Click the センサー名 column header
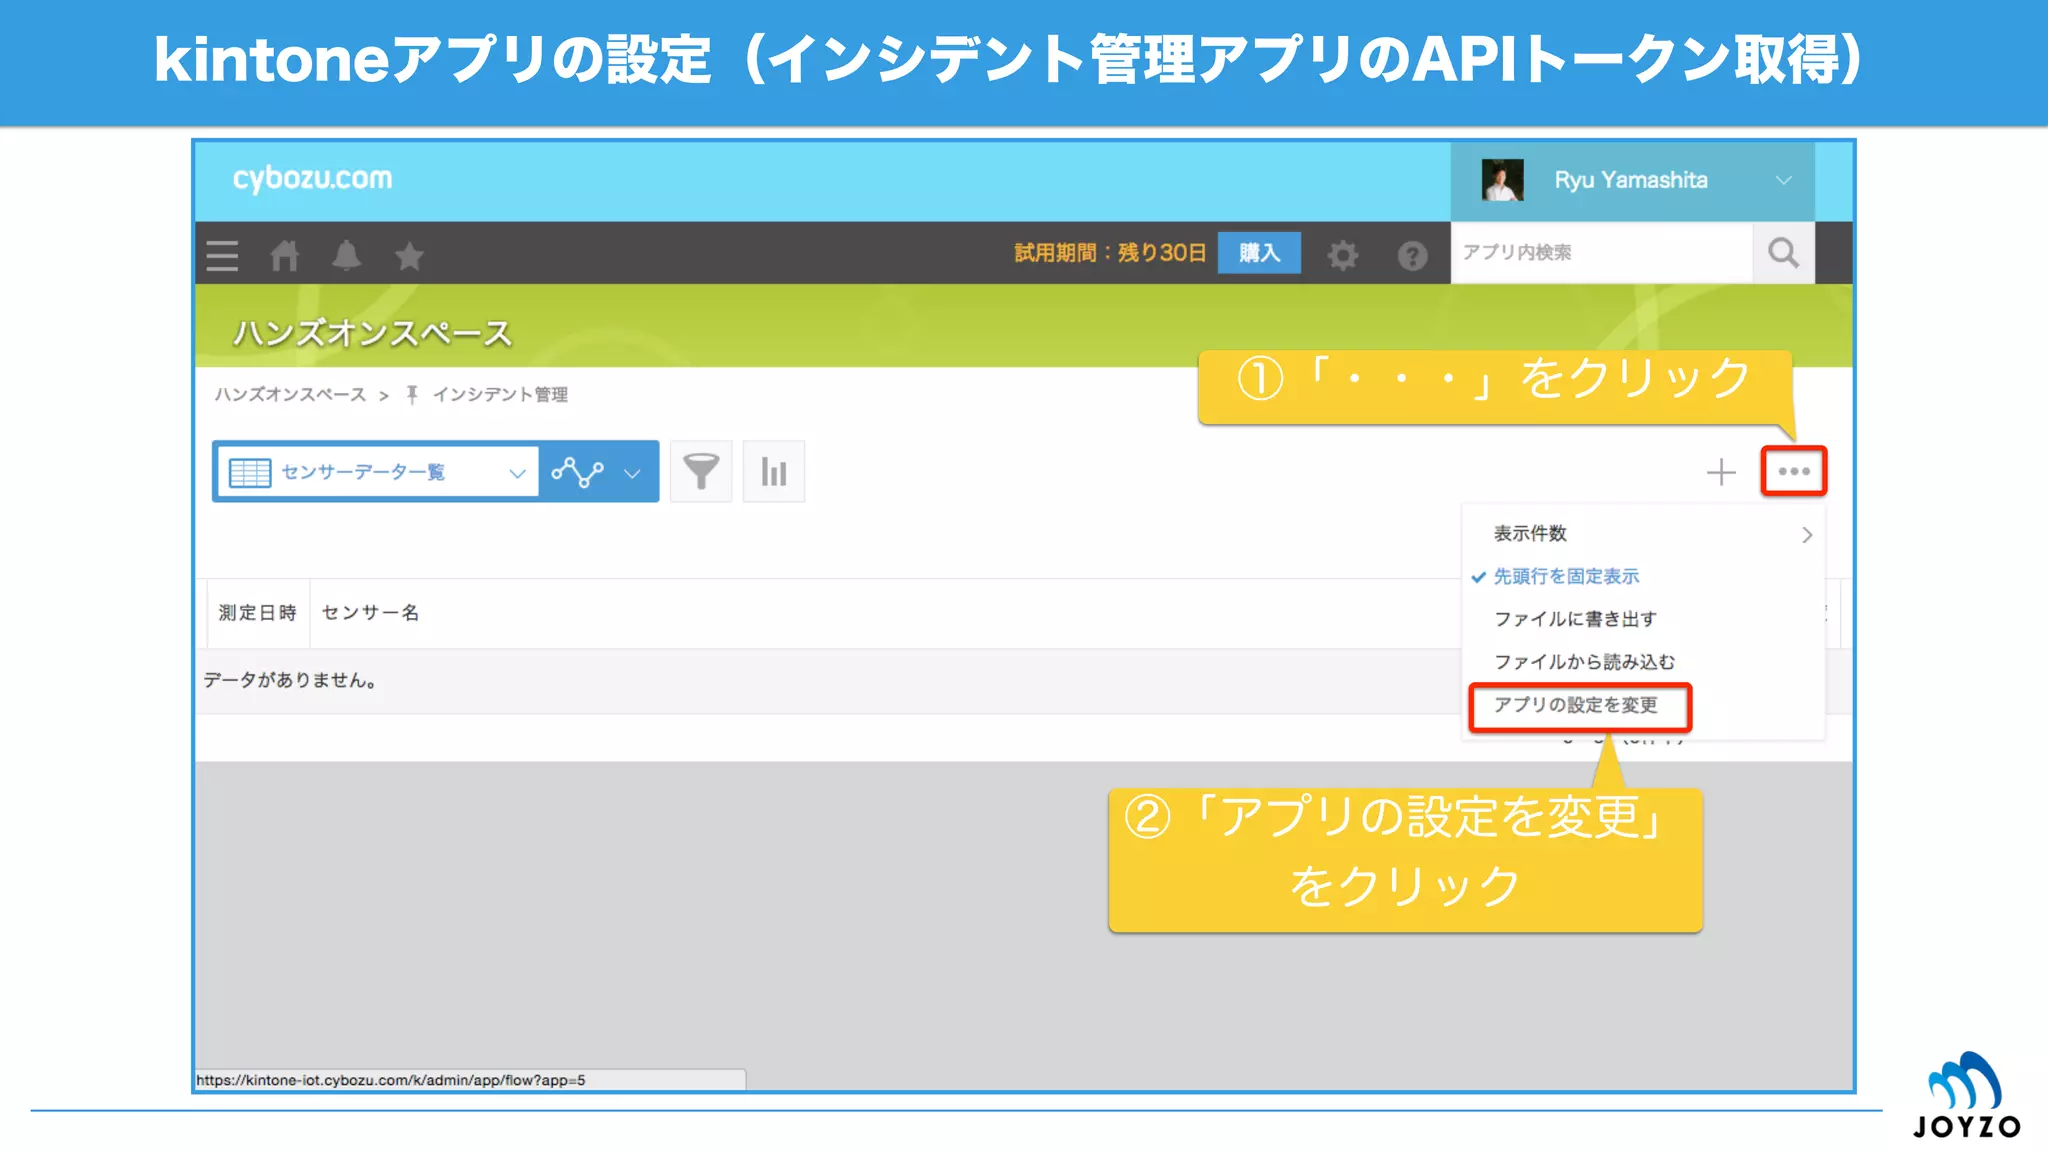Screen dimensions: 2048x1152 (x=370, y=613)
